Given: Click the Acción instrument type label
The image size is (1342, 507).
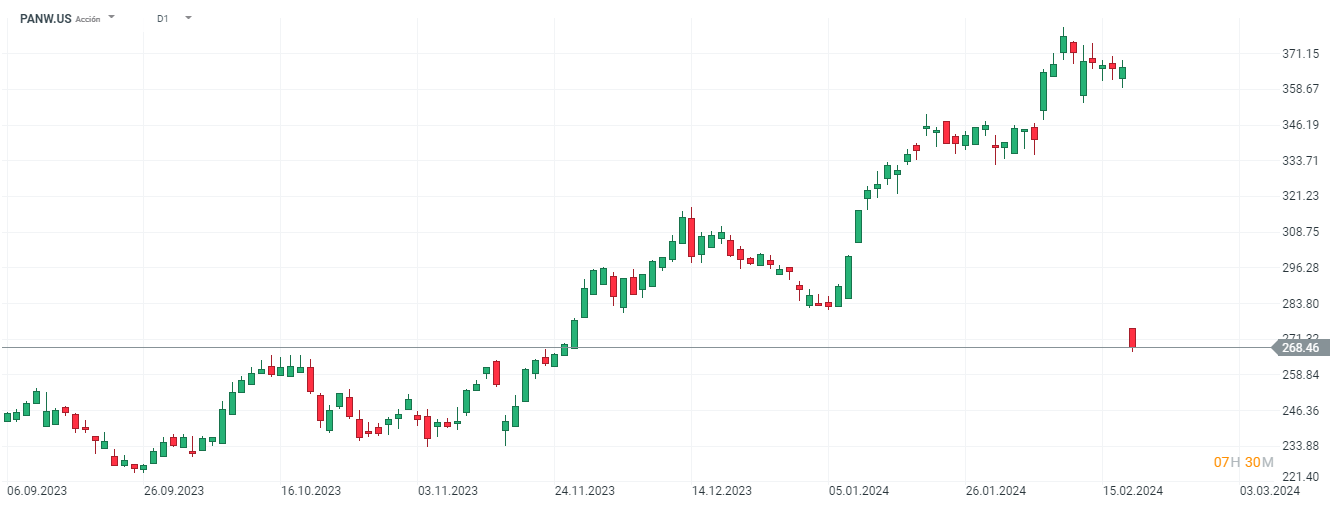Looking at the screenshot, I should click(88, 19).
